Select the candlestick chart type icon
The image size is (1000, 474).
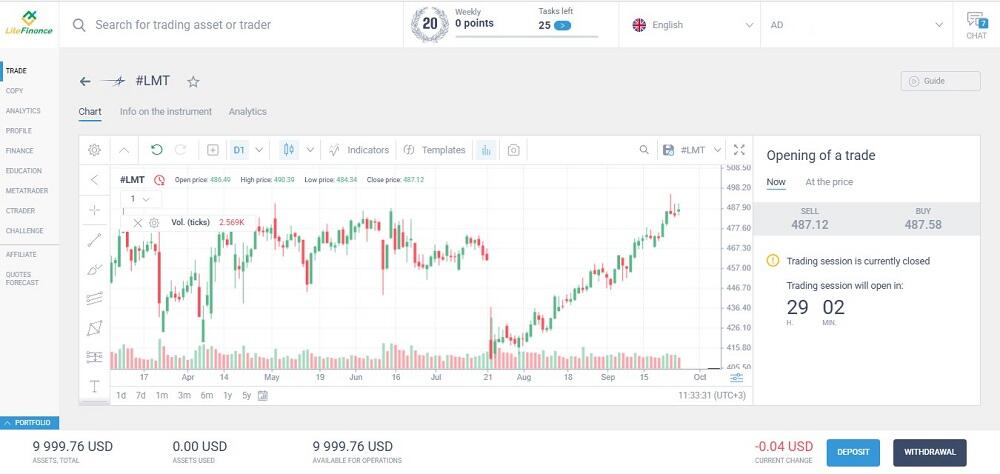click(289, 150)
